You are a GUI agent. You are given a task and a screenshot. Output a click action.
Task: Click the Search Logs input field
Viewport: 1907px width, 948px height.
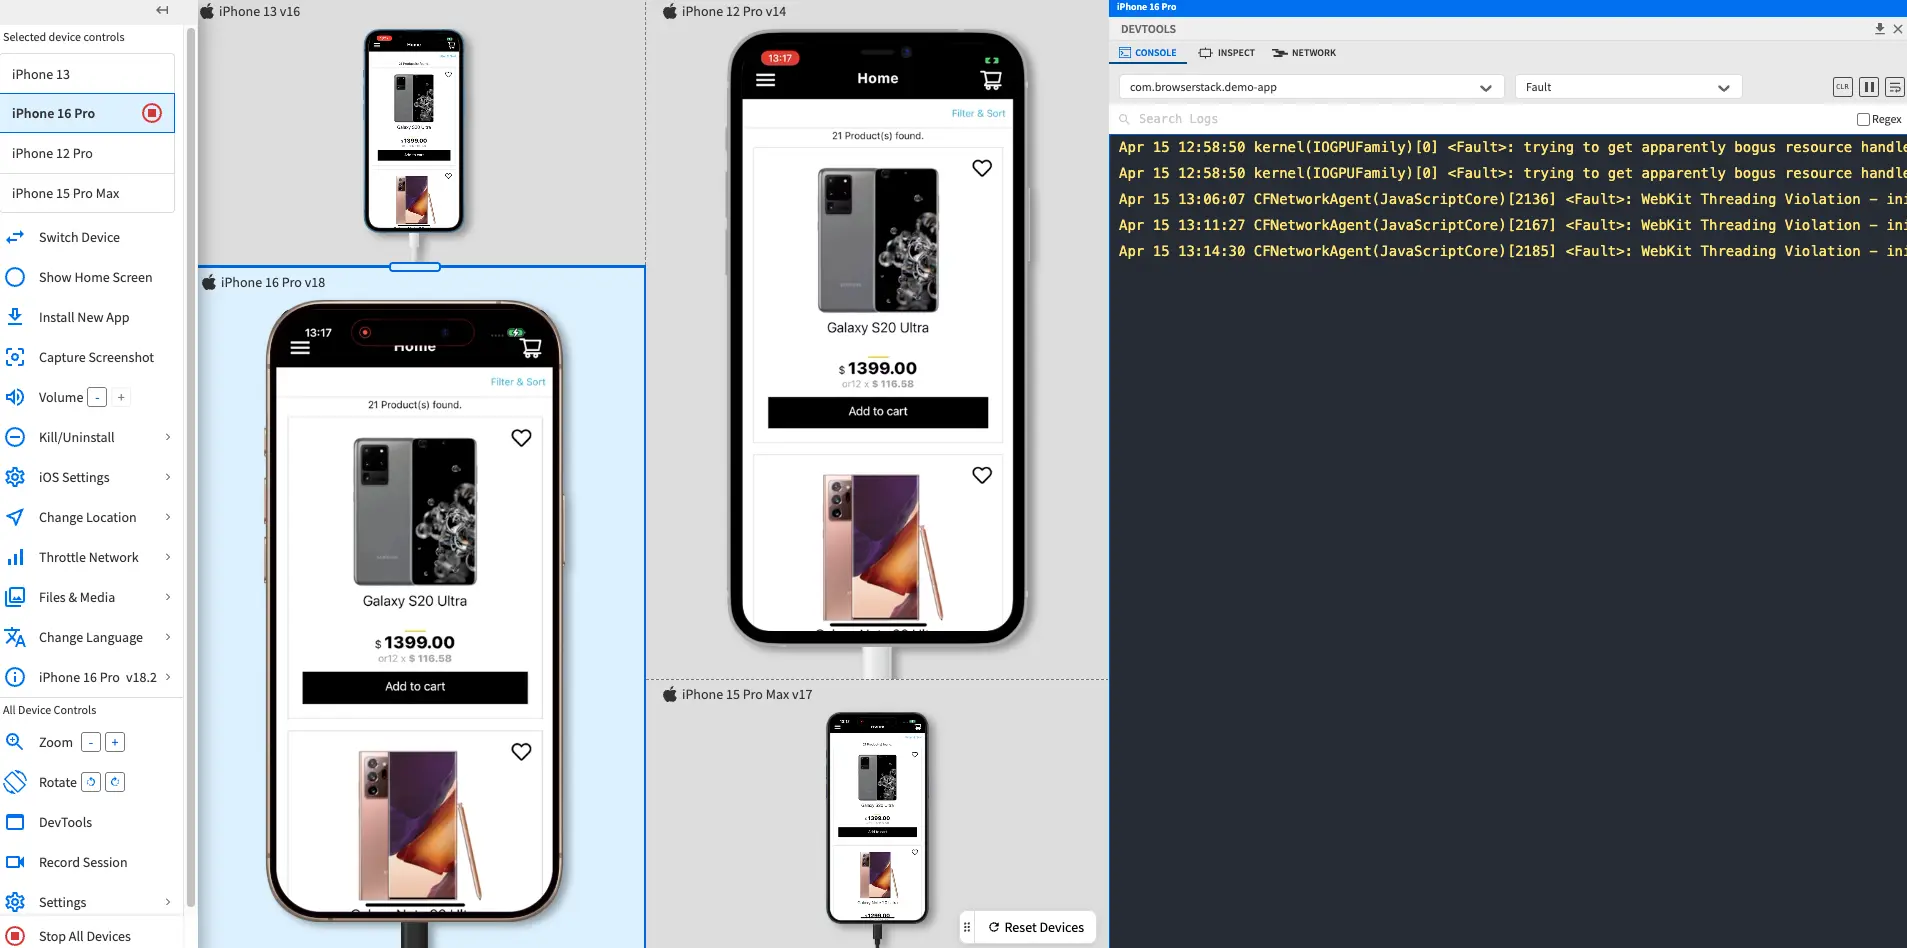point(1480,119)
